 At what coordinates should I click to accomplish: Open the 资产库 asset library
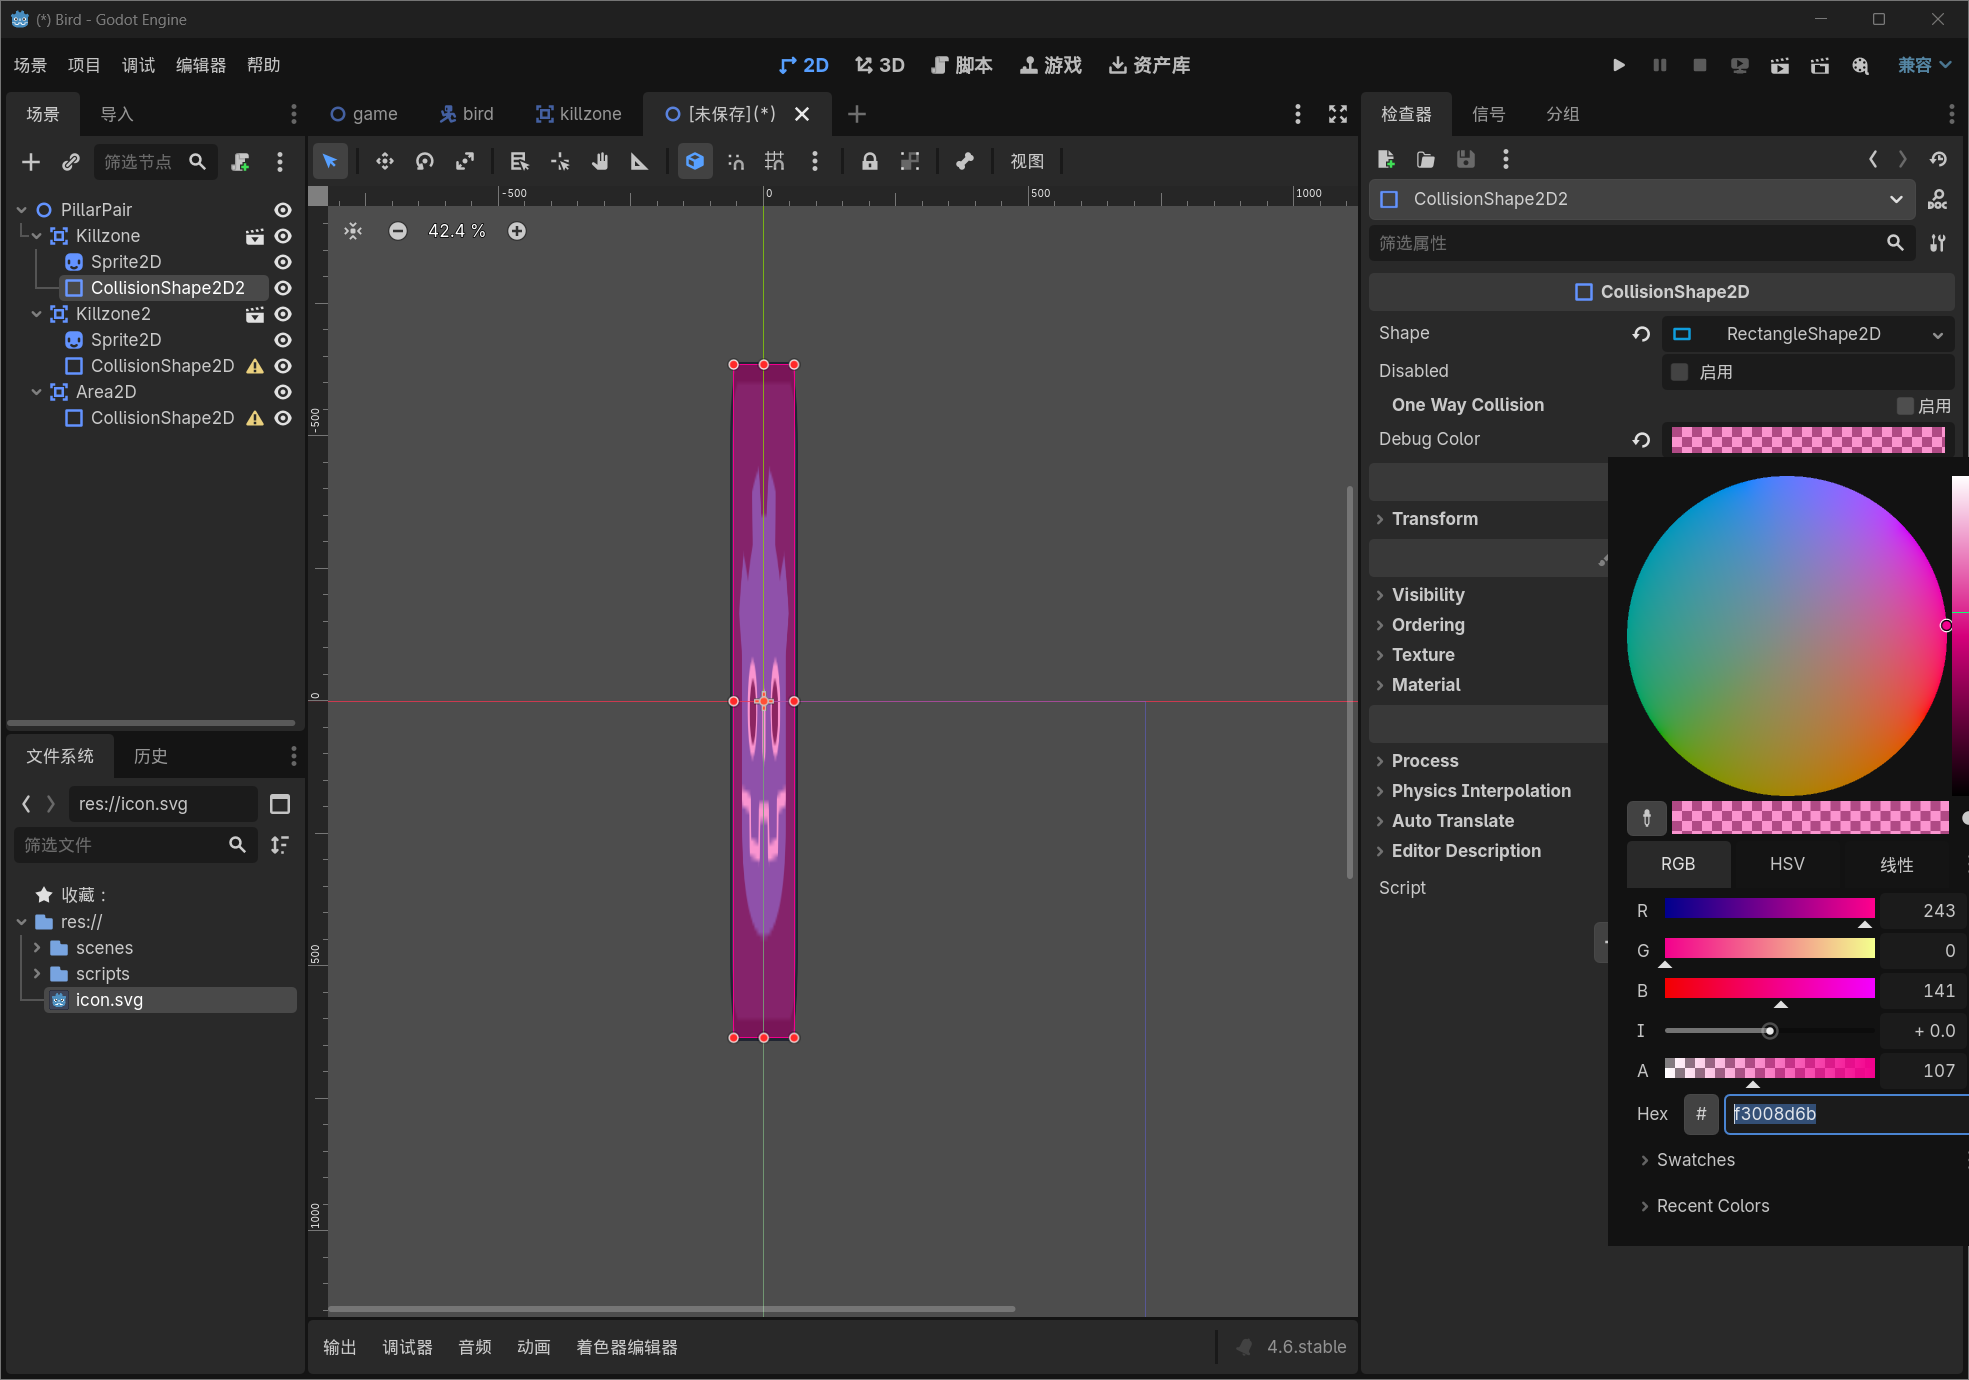(x=1150, y=65)
